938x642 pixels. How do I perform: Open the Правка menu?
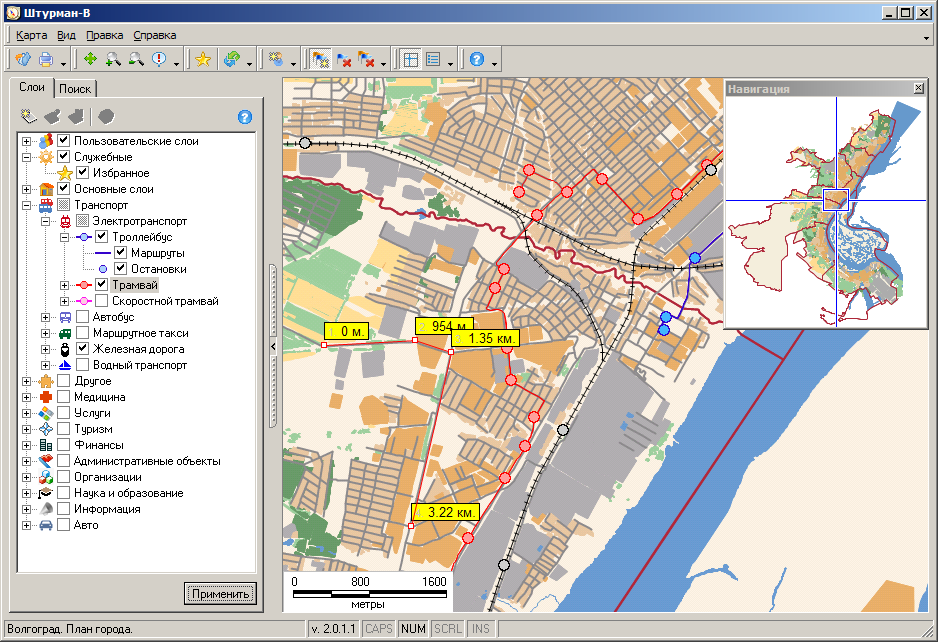[x=105, y=35]
